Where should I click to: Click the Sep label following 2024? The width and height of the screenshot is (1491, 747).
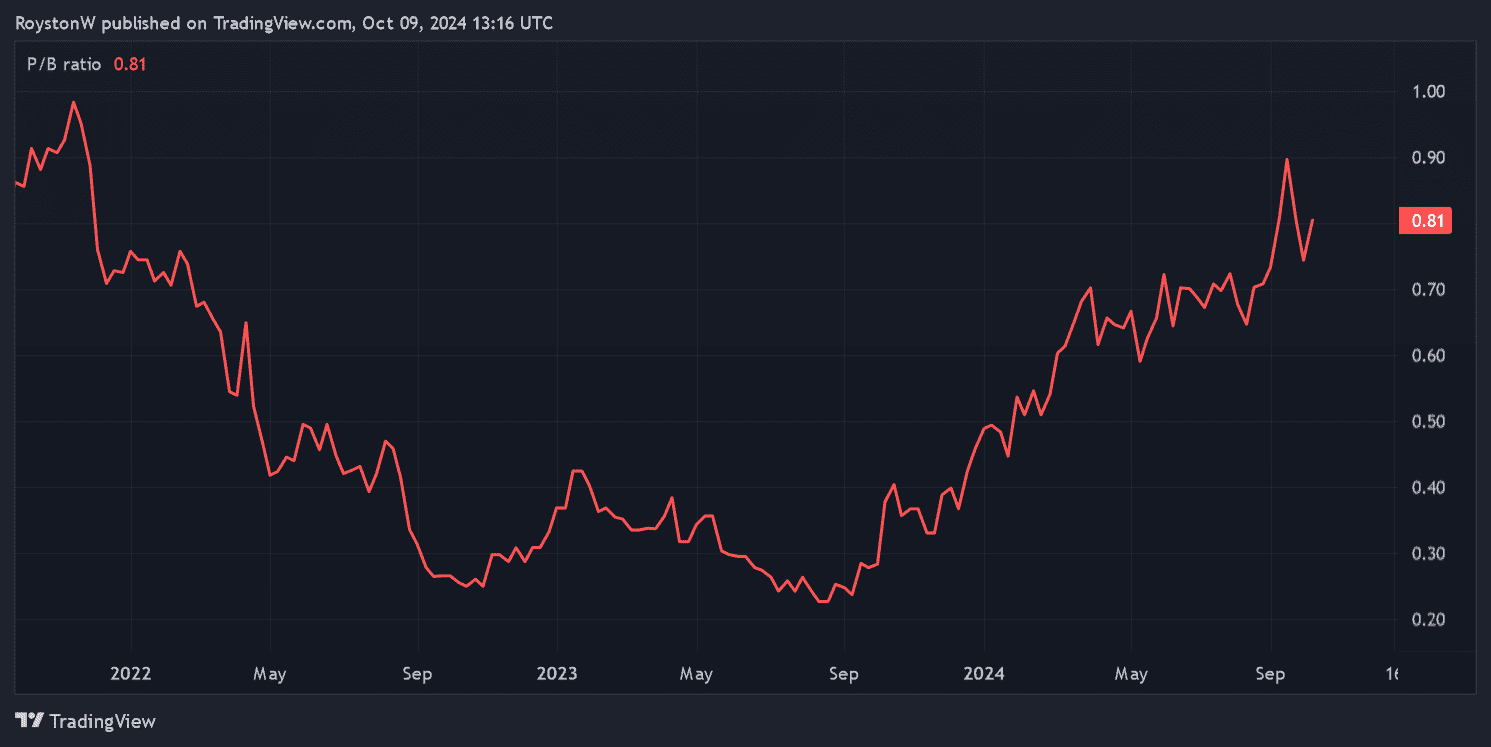1270,674
